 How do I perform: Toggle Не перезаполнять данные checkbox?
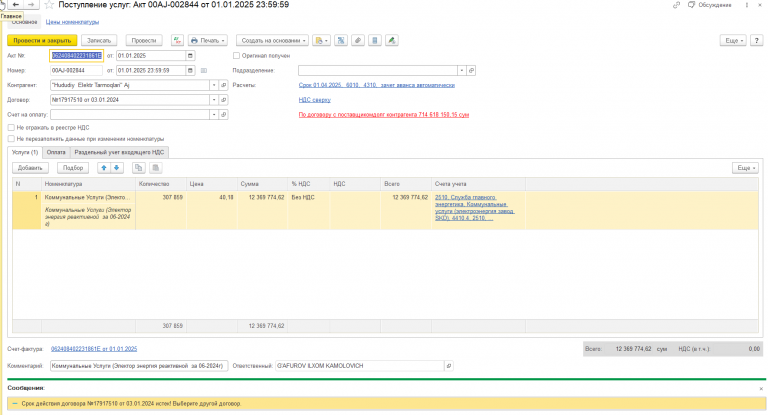point(11,139)
